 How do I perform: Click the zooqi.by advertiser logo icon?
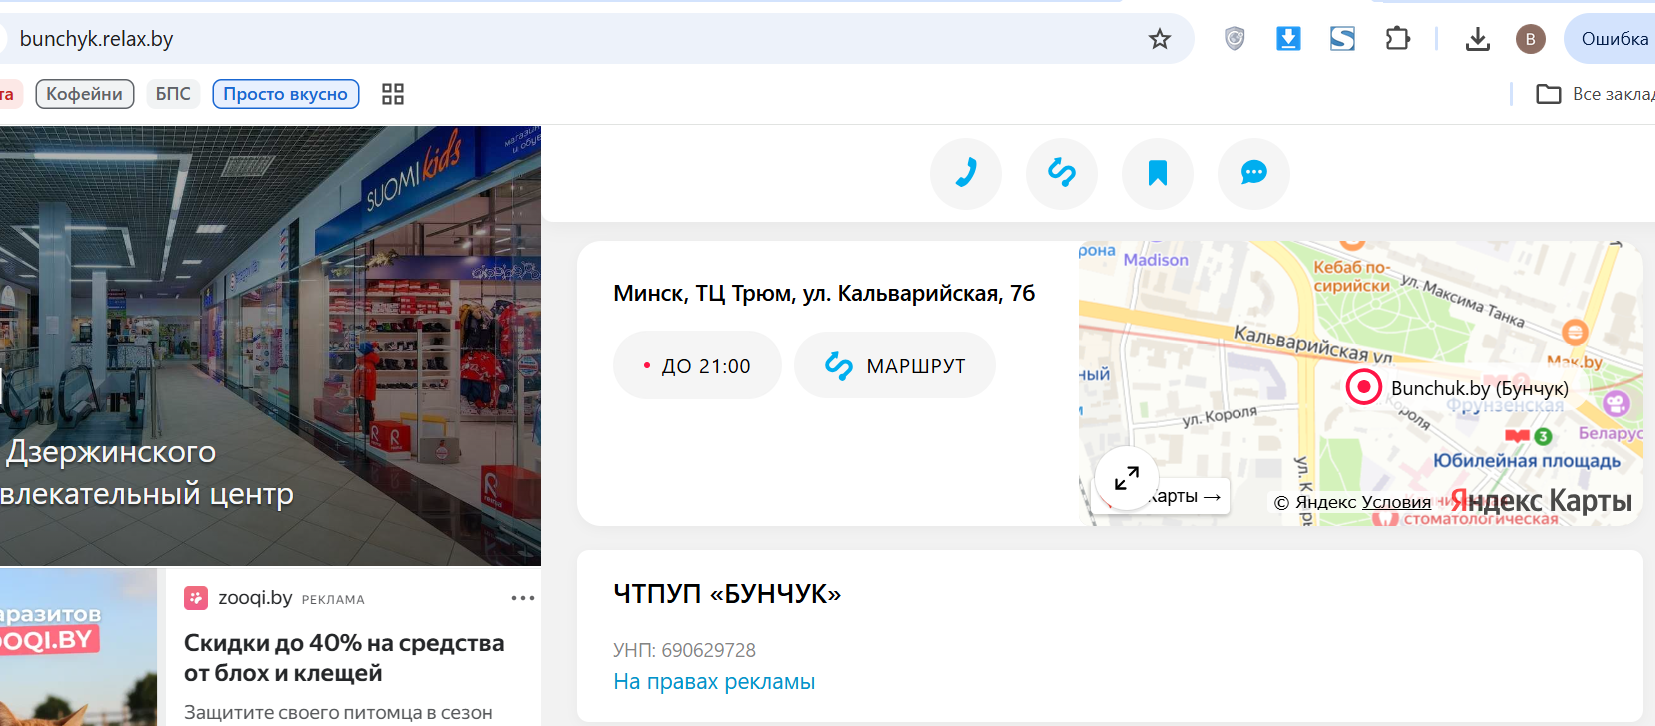click(x=196, y=598)
